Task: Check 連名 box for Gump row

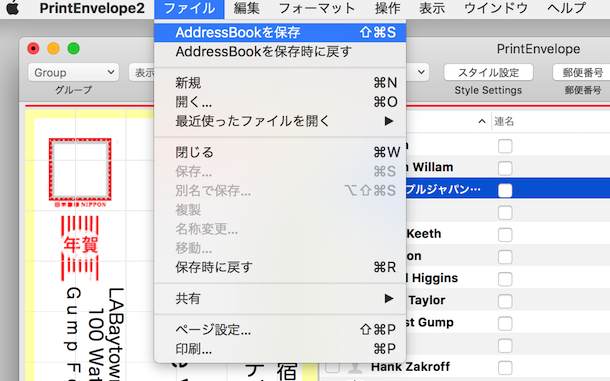Action: tap(505, 323)
